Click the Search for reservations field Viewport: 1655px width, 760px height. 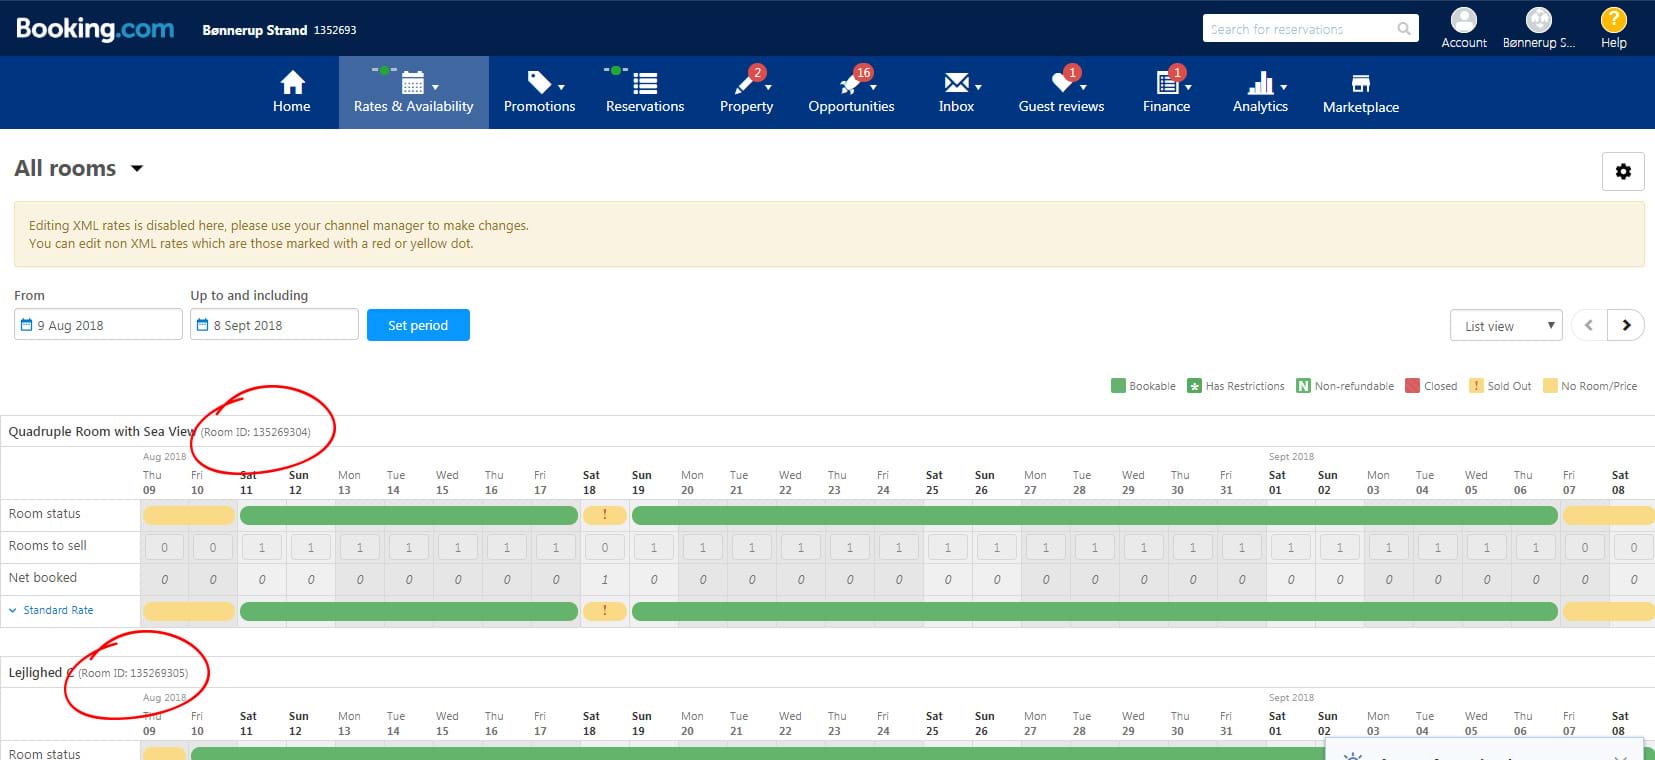click(x=1298, y=29)
